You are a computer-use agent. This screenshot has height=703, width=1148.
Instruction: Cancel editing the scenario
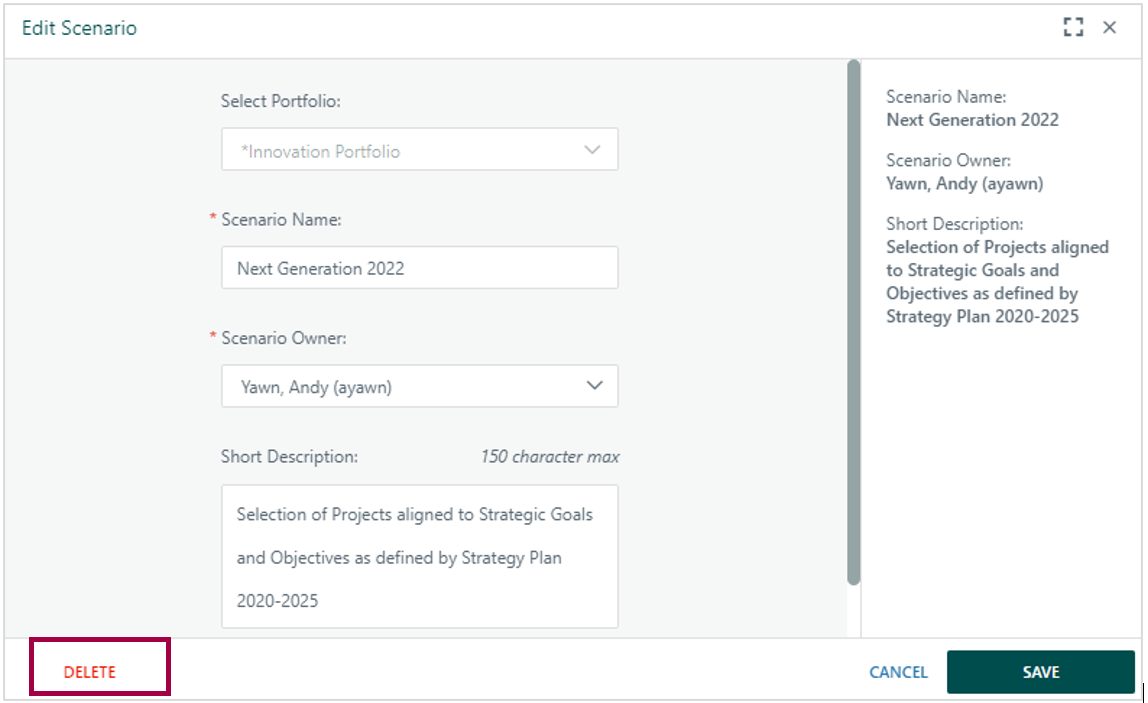click(898, 672)
